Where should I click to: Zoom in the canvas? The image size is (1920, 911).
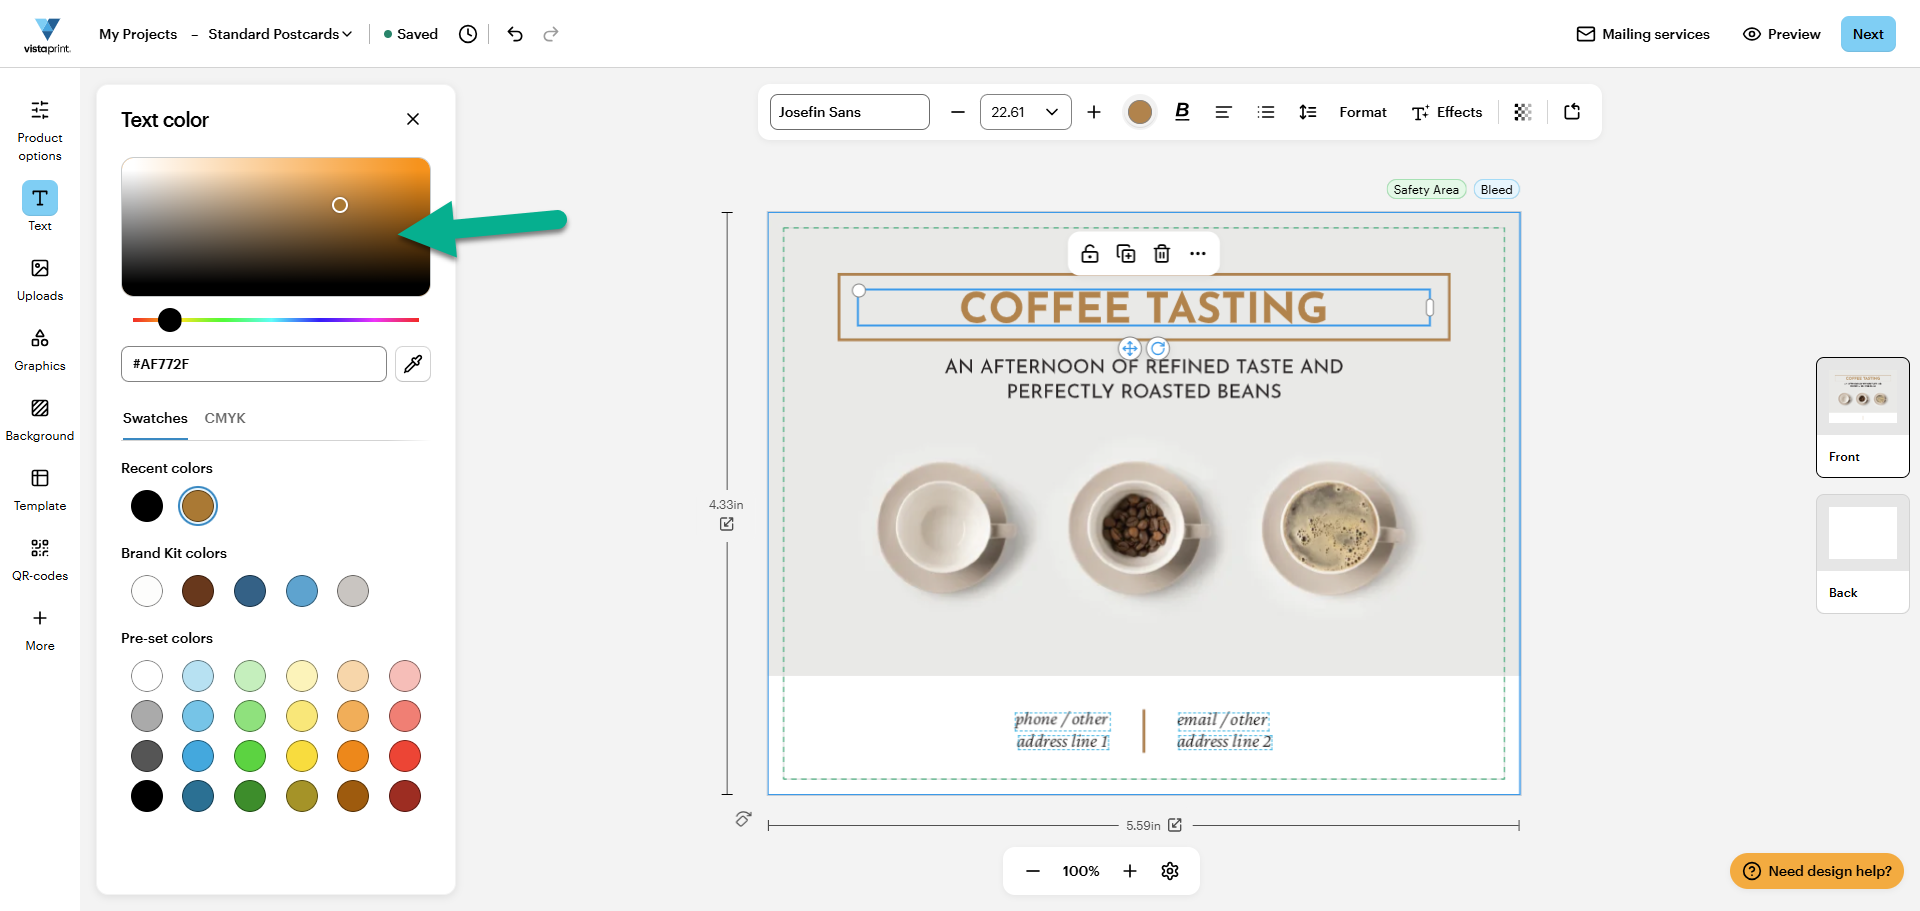pos(1130,871)
